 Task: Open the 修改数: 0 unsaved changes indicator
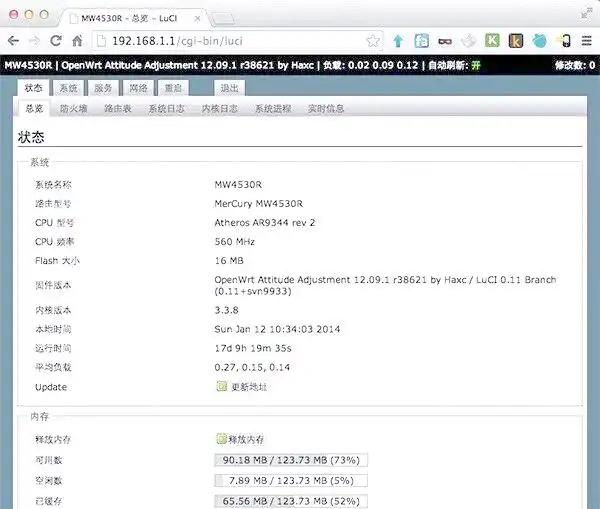click(575, 65)
